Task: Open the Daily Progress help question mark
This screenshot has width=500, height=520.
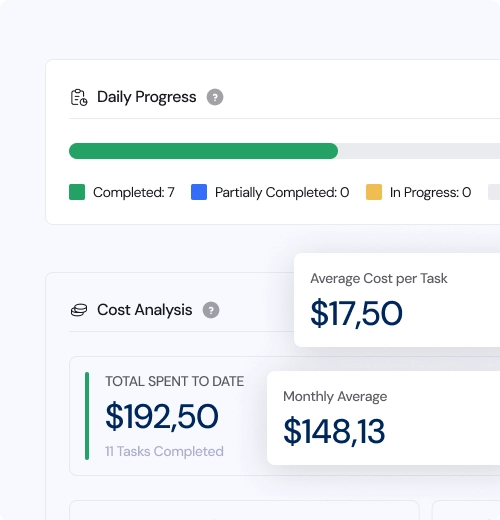Action: 215,97
